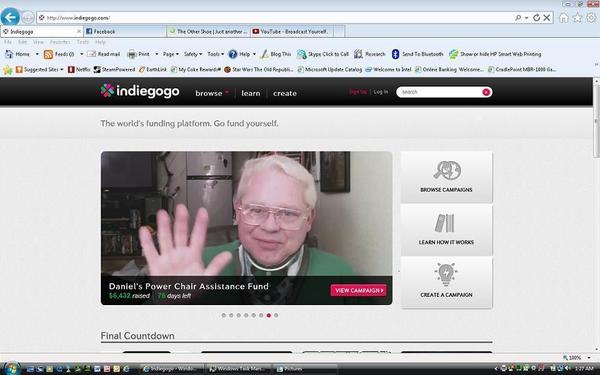
Task: Click the Send To Bluetooth icon
Action: pos(395,54)
